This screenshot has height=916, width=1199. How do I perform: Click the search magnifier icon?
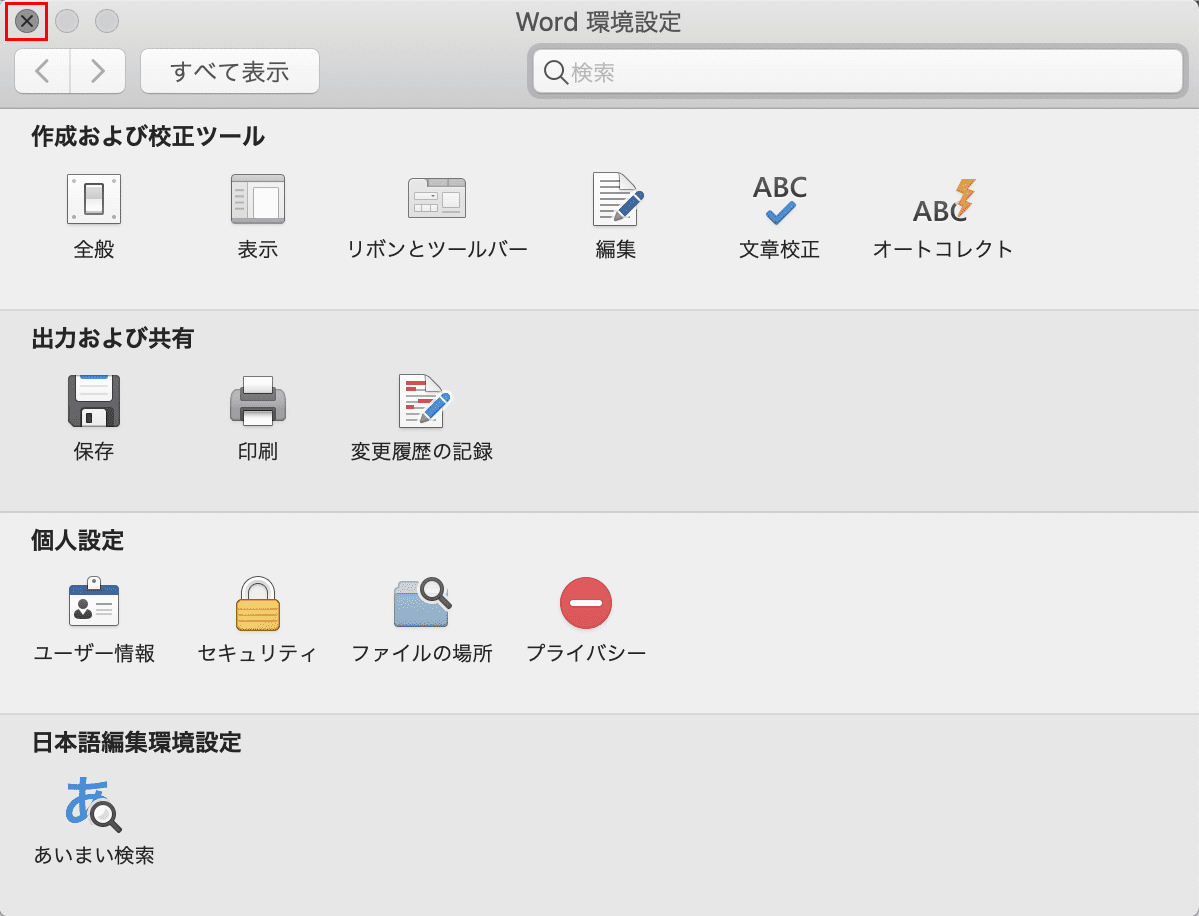[555, 72]
